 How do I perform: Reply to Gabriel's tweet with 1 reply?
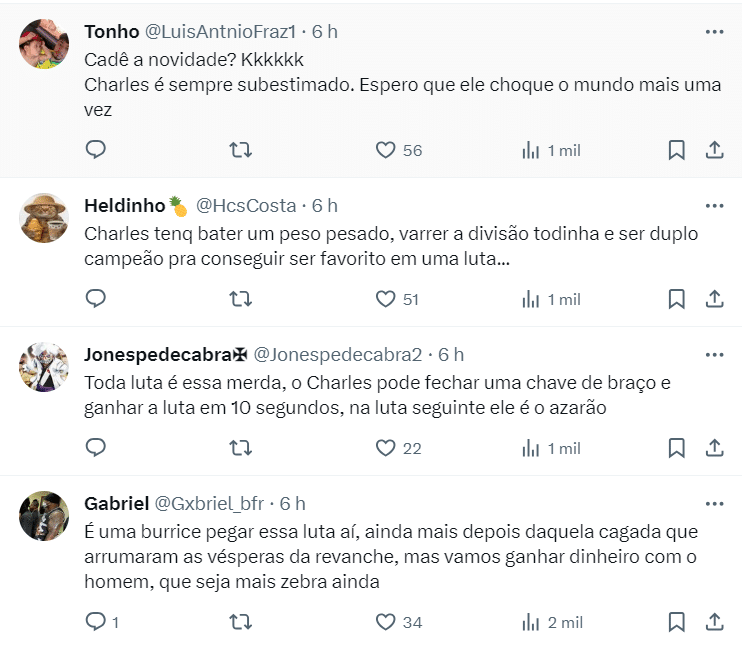click(x=96, y=622)
